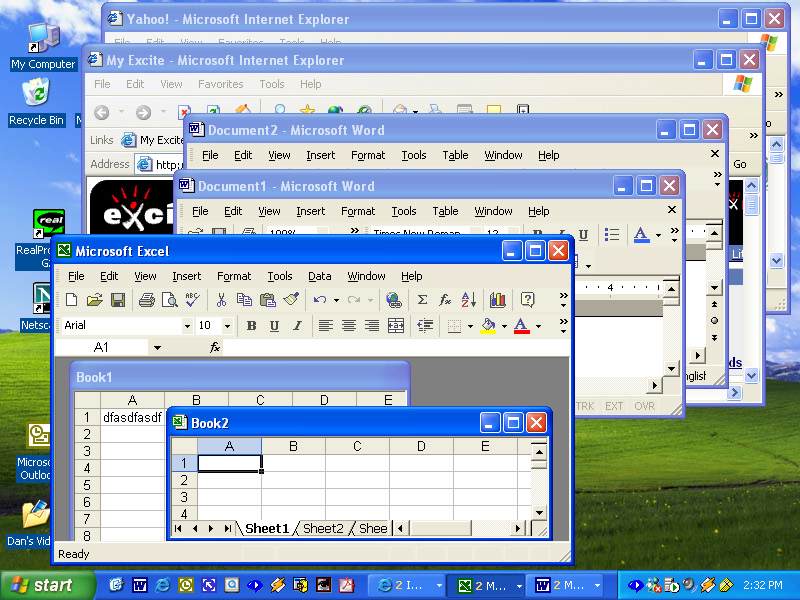Click the Copy icon in Excel toolbar
Viewport: 800px width, 600px height.
tap(244, 299)
